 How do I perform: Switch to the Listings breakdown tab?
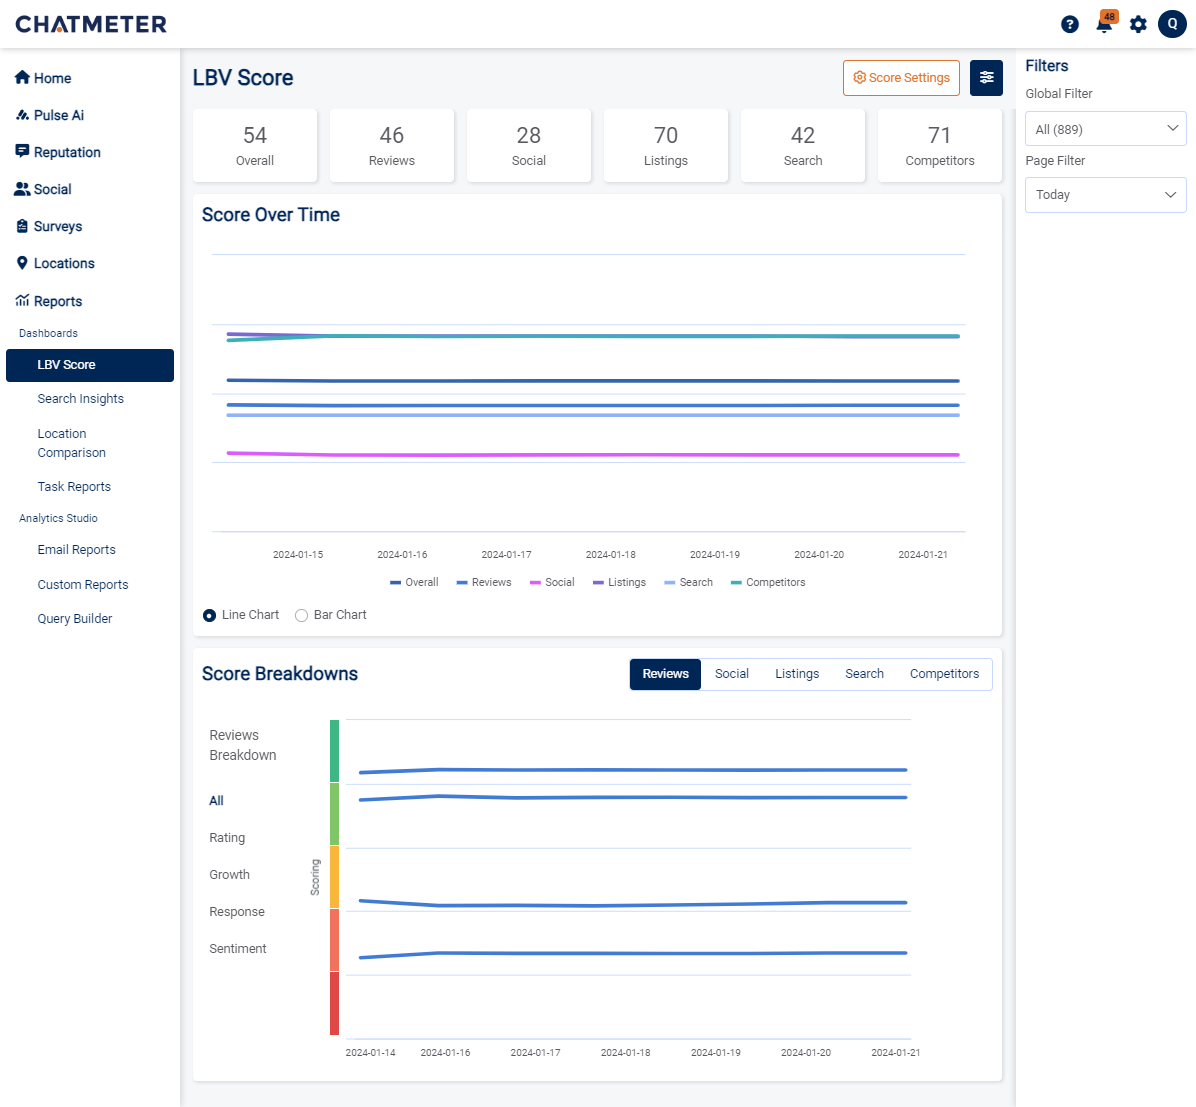point(796,674)
